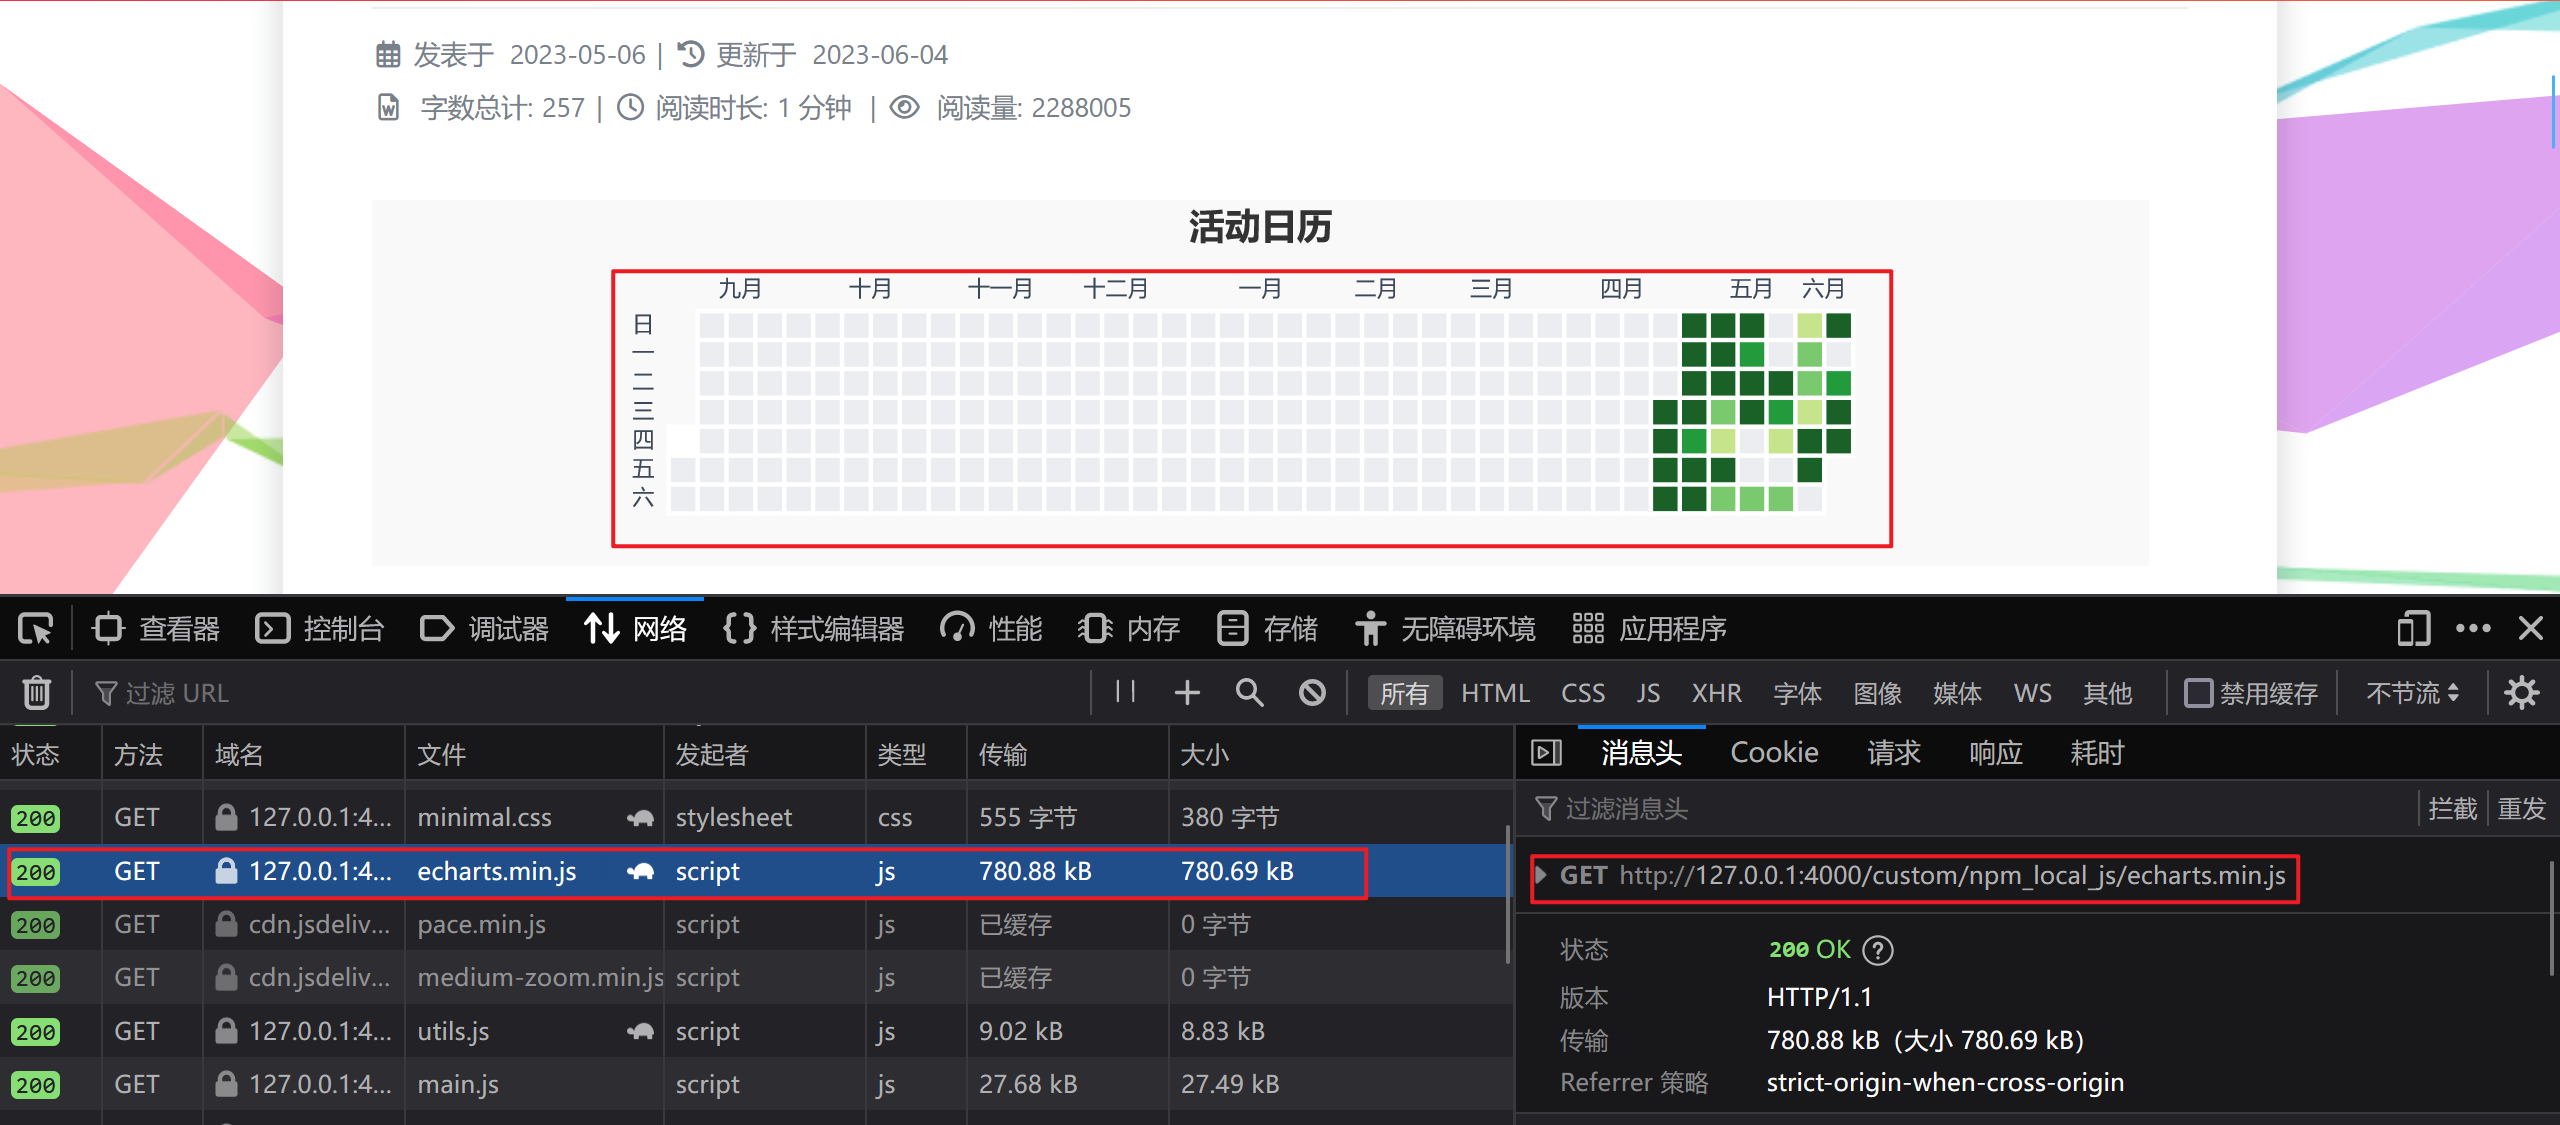Viewport: 2560px width, 1125px height.
Task: Select the JS filter toggle
Action: click(x=1648, y=692)
